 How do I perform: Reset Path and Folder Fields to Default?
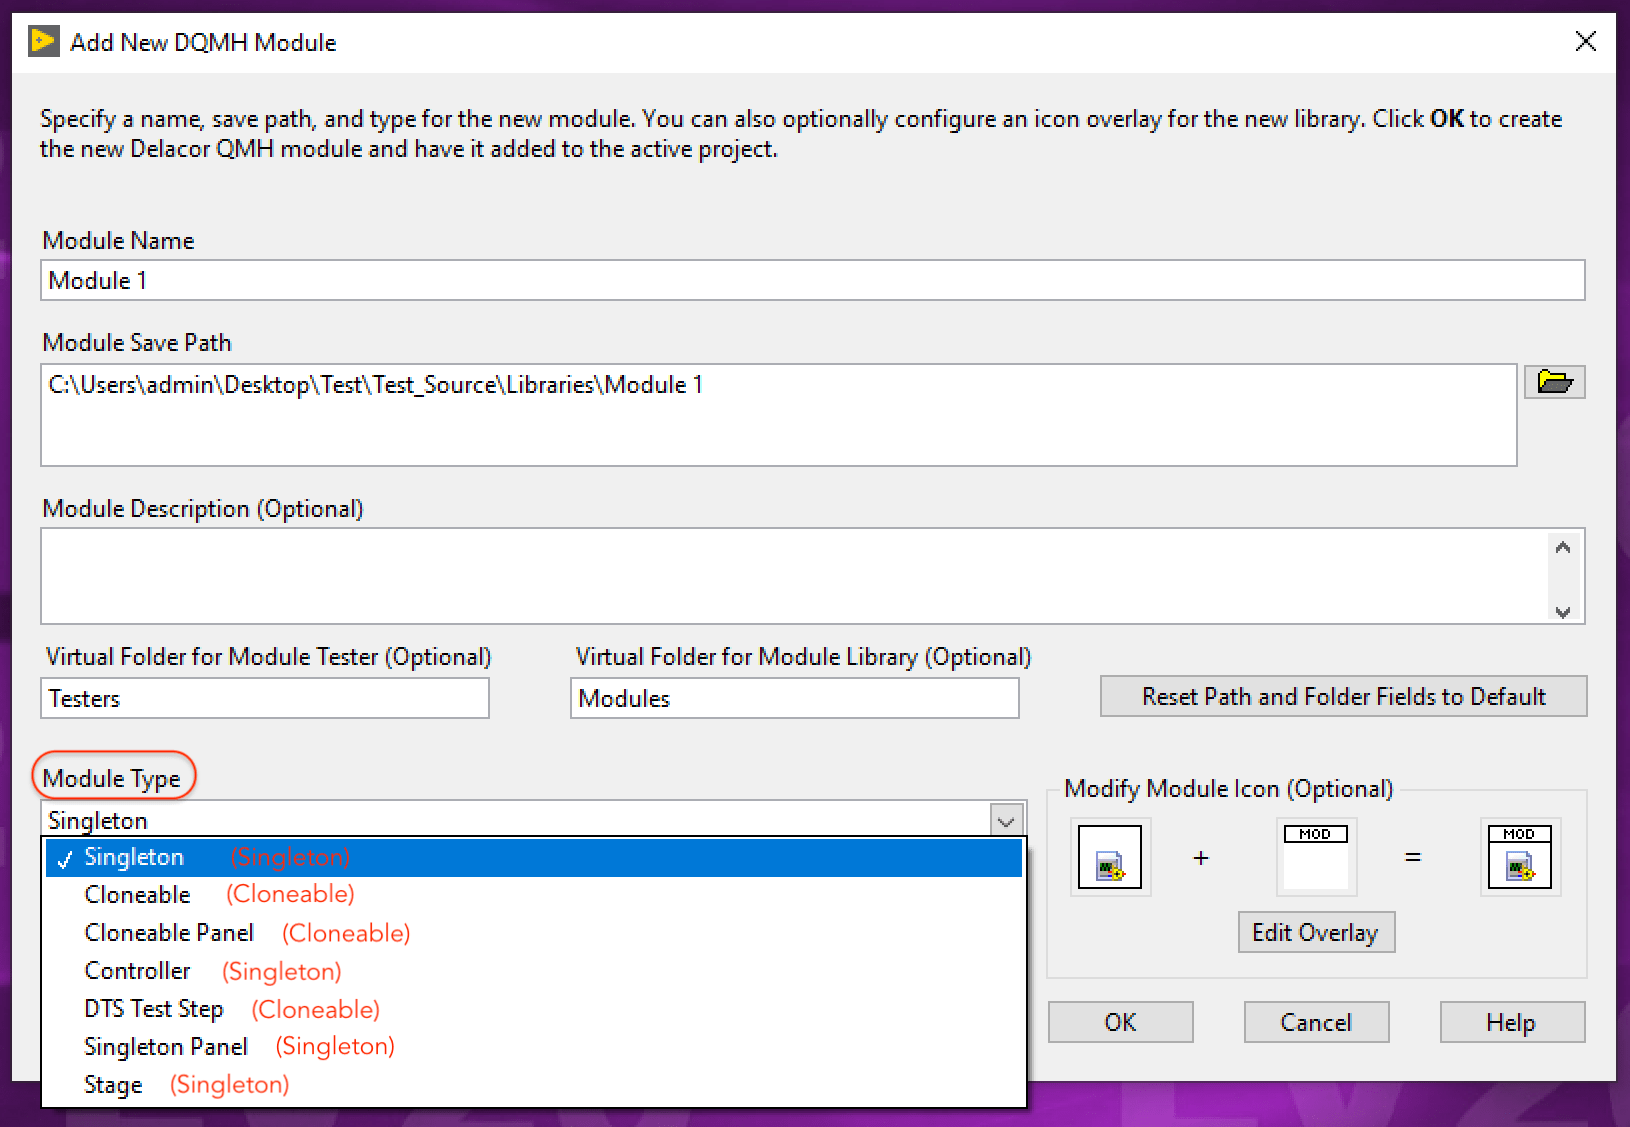(1343, 696)
